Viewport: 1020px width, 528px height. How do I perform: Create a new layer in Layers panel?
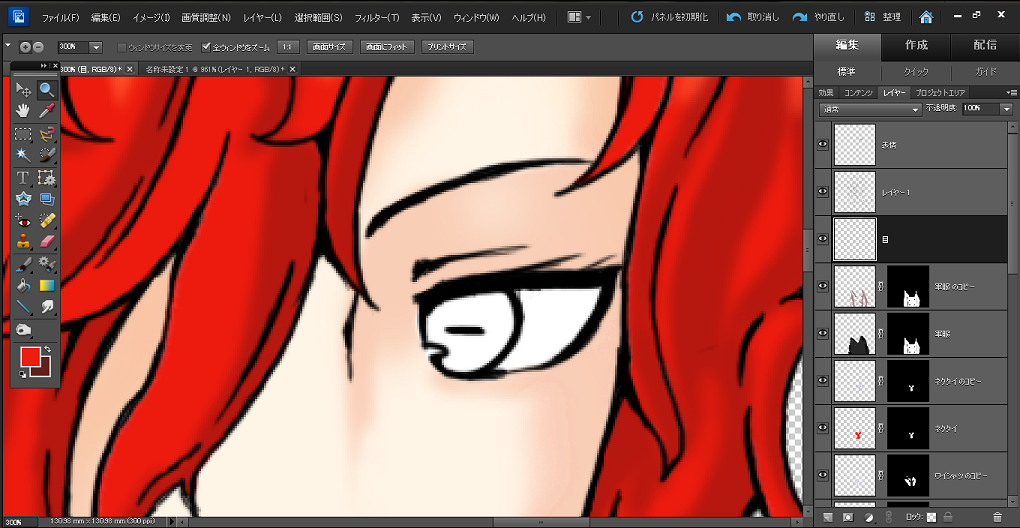point(828,518)
